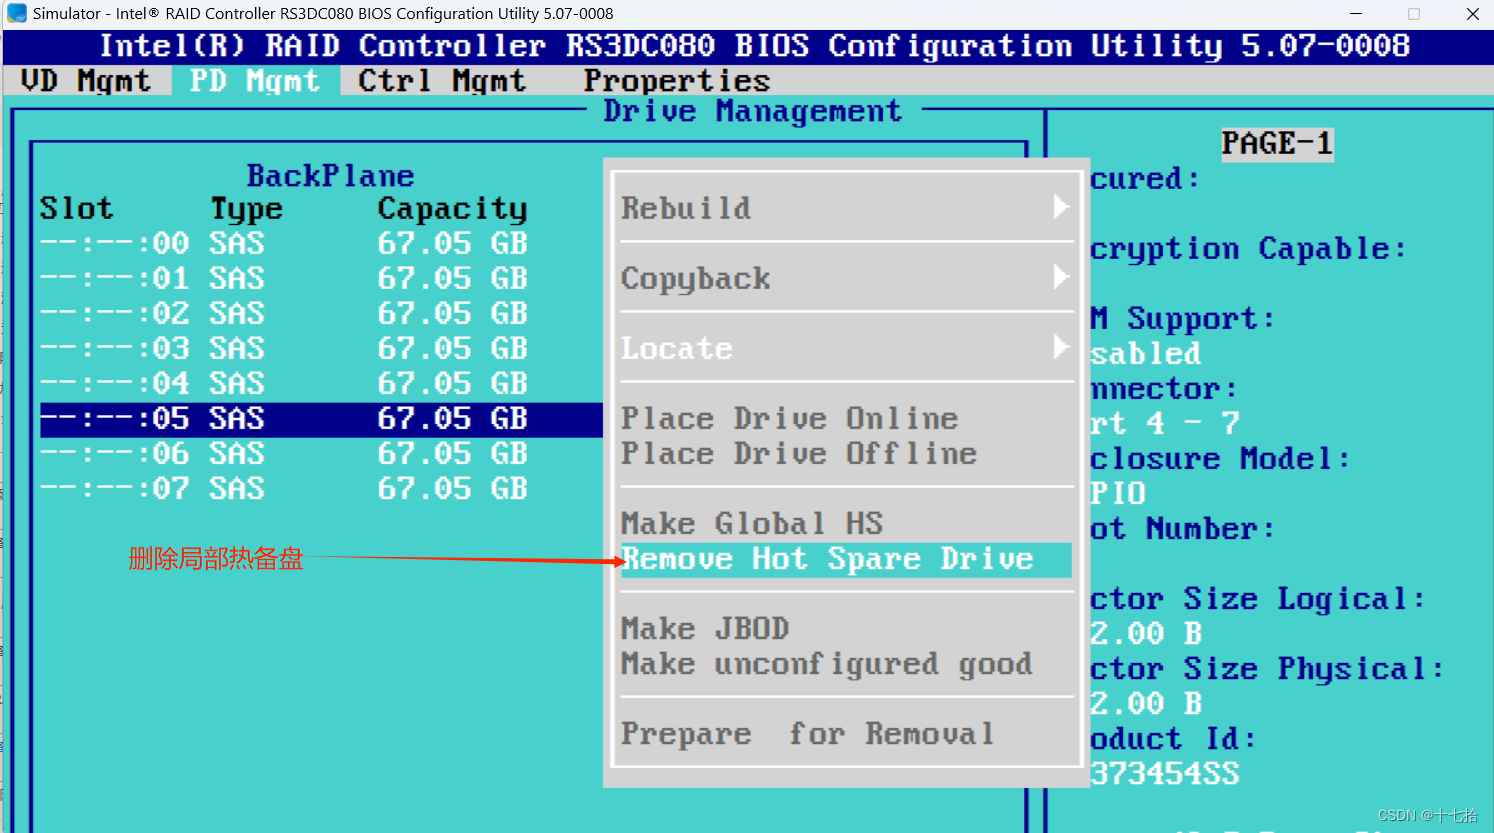The height and width of the screenshot is (833, 1494).
Task: Click the Enclosure Model property label
Action: click(x=1220, y=459)
